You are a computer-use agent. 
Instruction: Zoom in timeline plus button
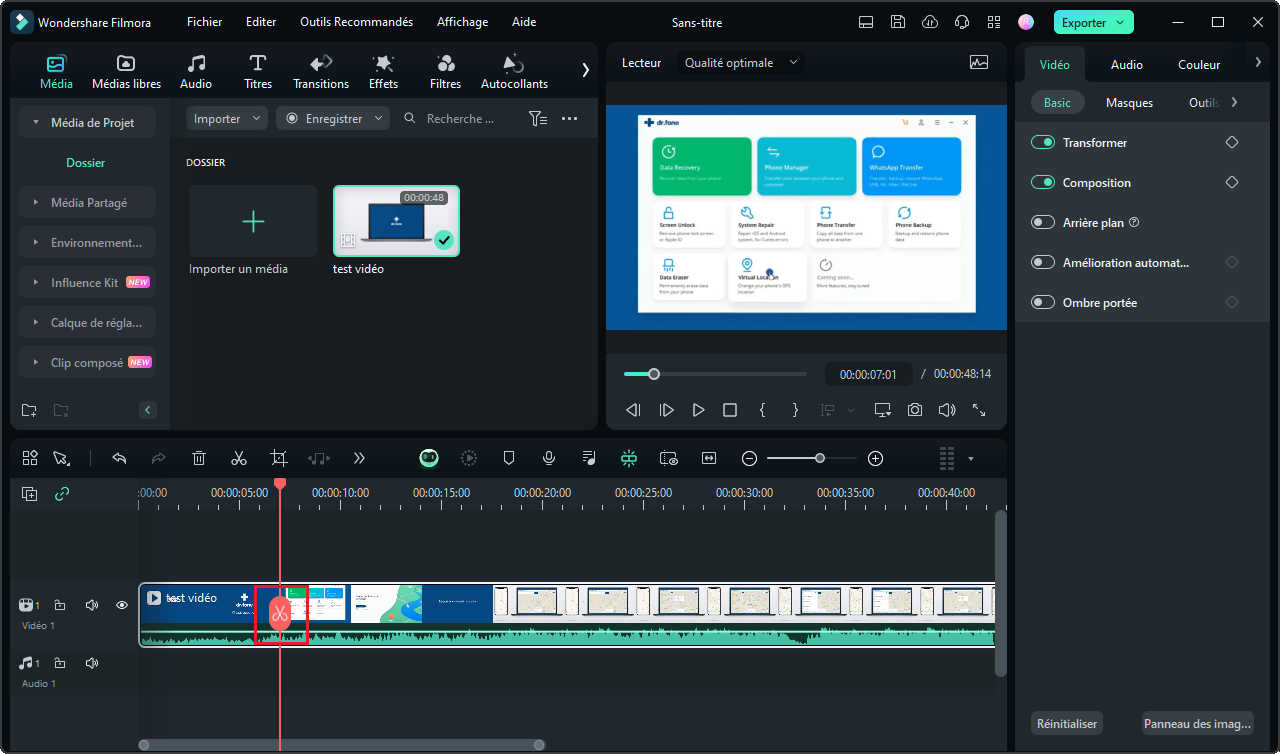[x=875, y=458]
